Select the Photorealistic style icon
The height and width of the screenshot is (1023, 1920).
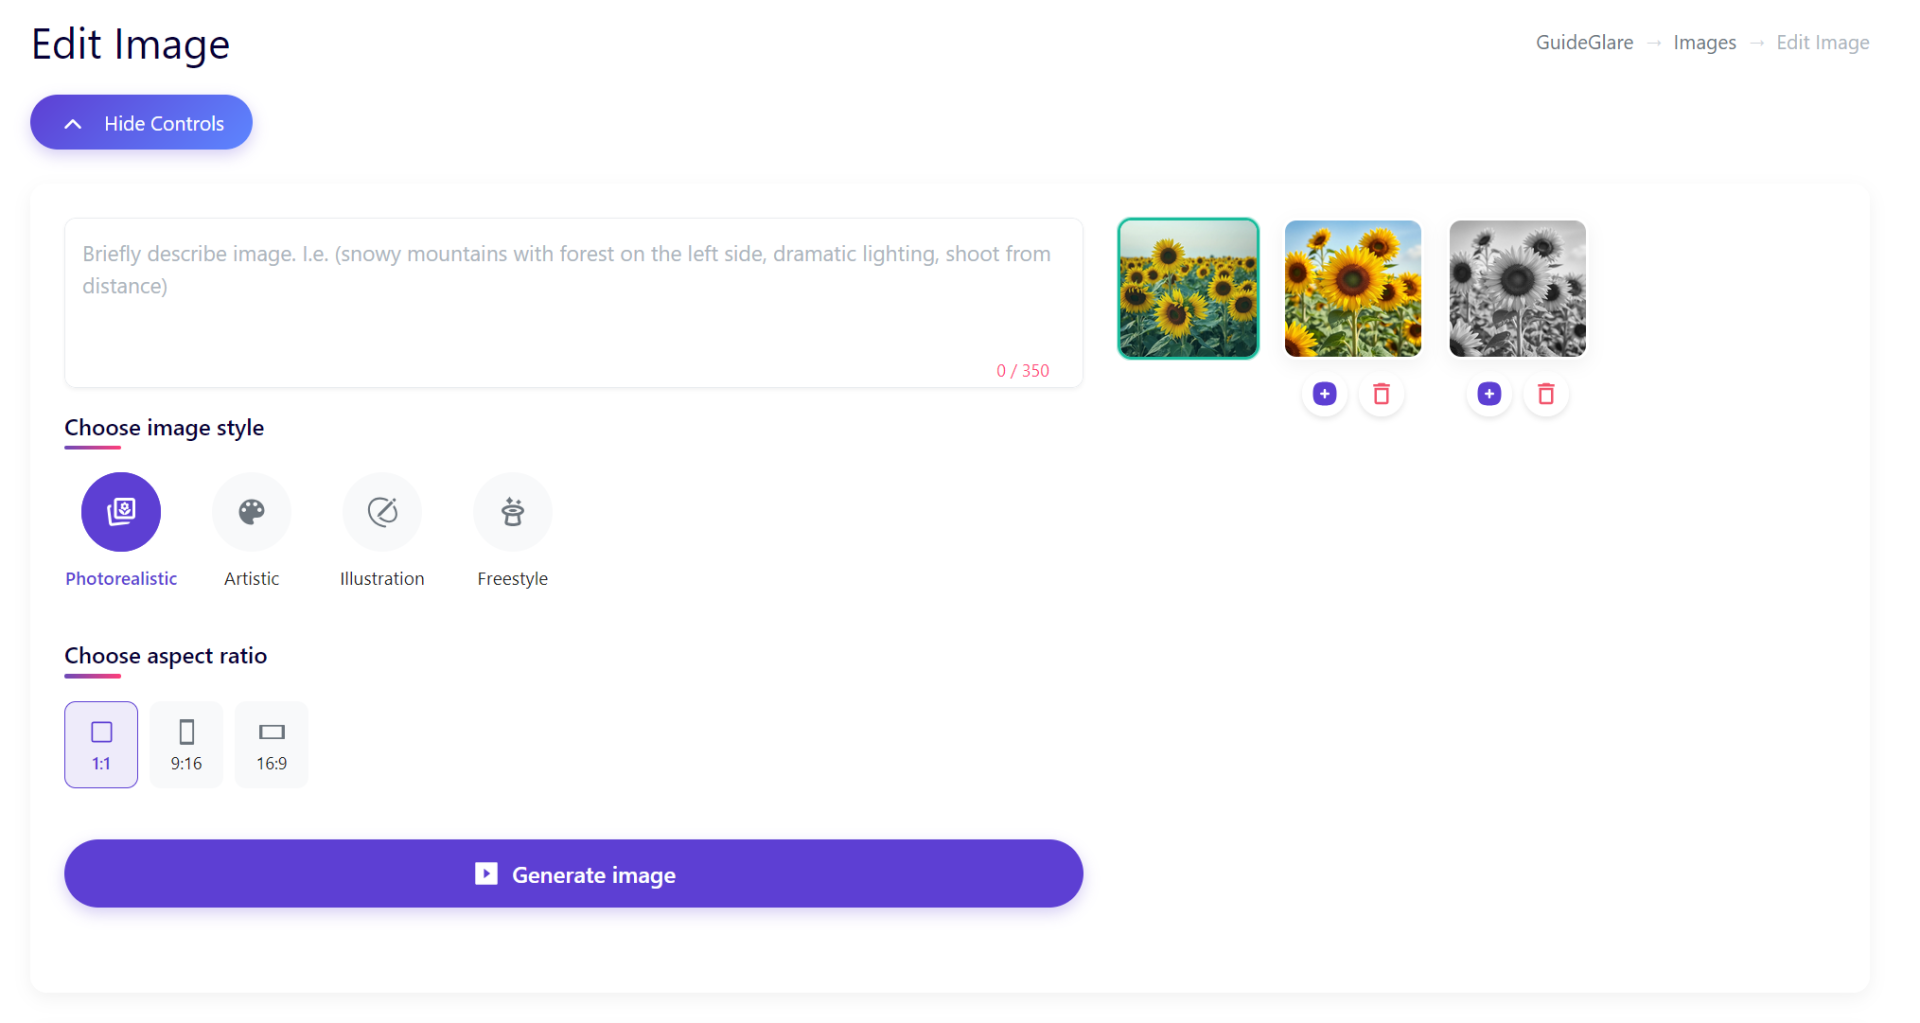(121, 512)
